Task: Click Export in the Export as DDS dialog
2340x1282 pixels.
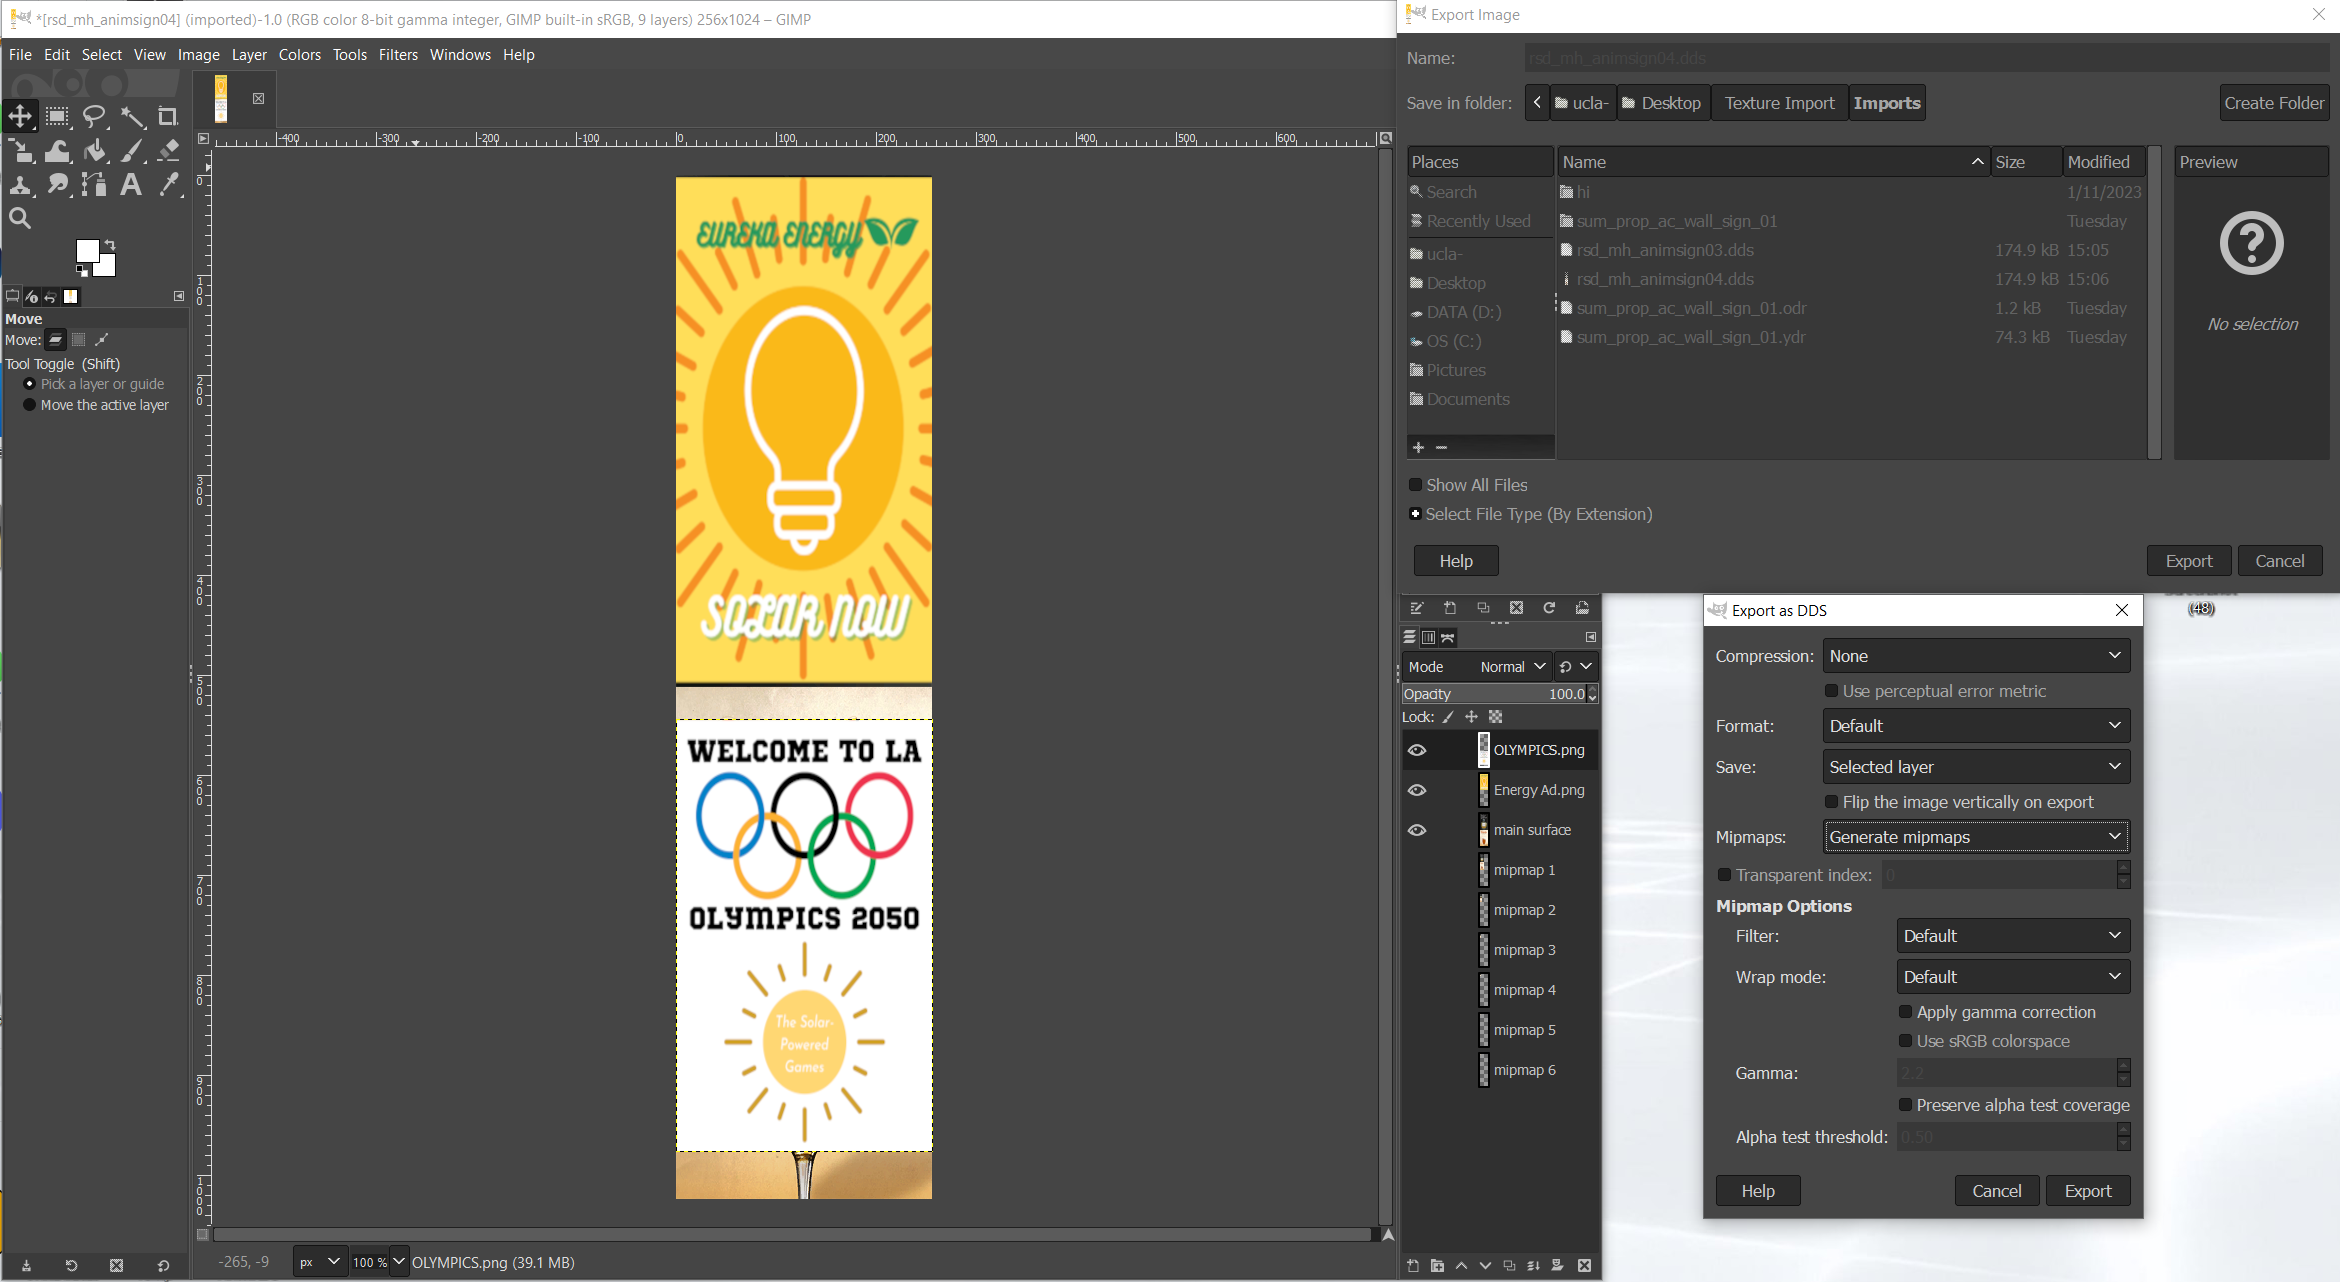Action: (x=2087, y=1191)
